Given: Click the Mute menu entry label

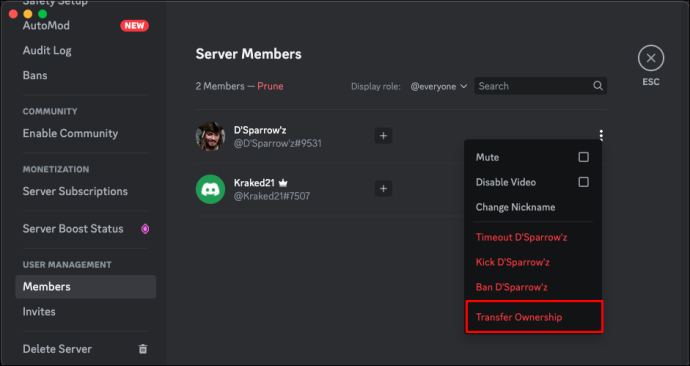Looking at the screenshot, I should click(x=487, y=157).
